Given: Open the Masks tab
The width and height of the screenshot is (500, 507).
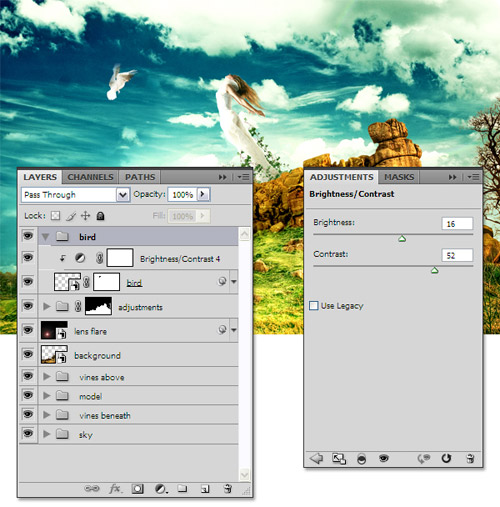Looking at the screenshot, I should (399, 177).
